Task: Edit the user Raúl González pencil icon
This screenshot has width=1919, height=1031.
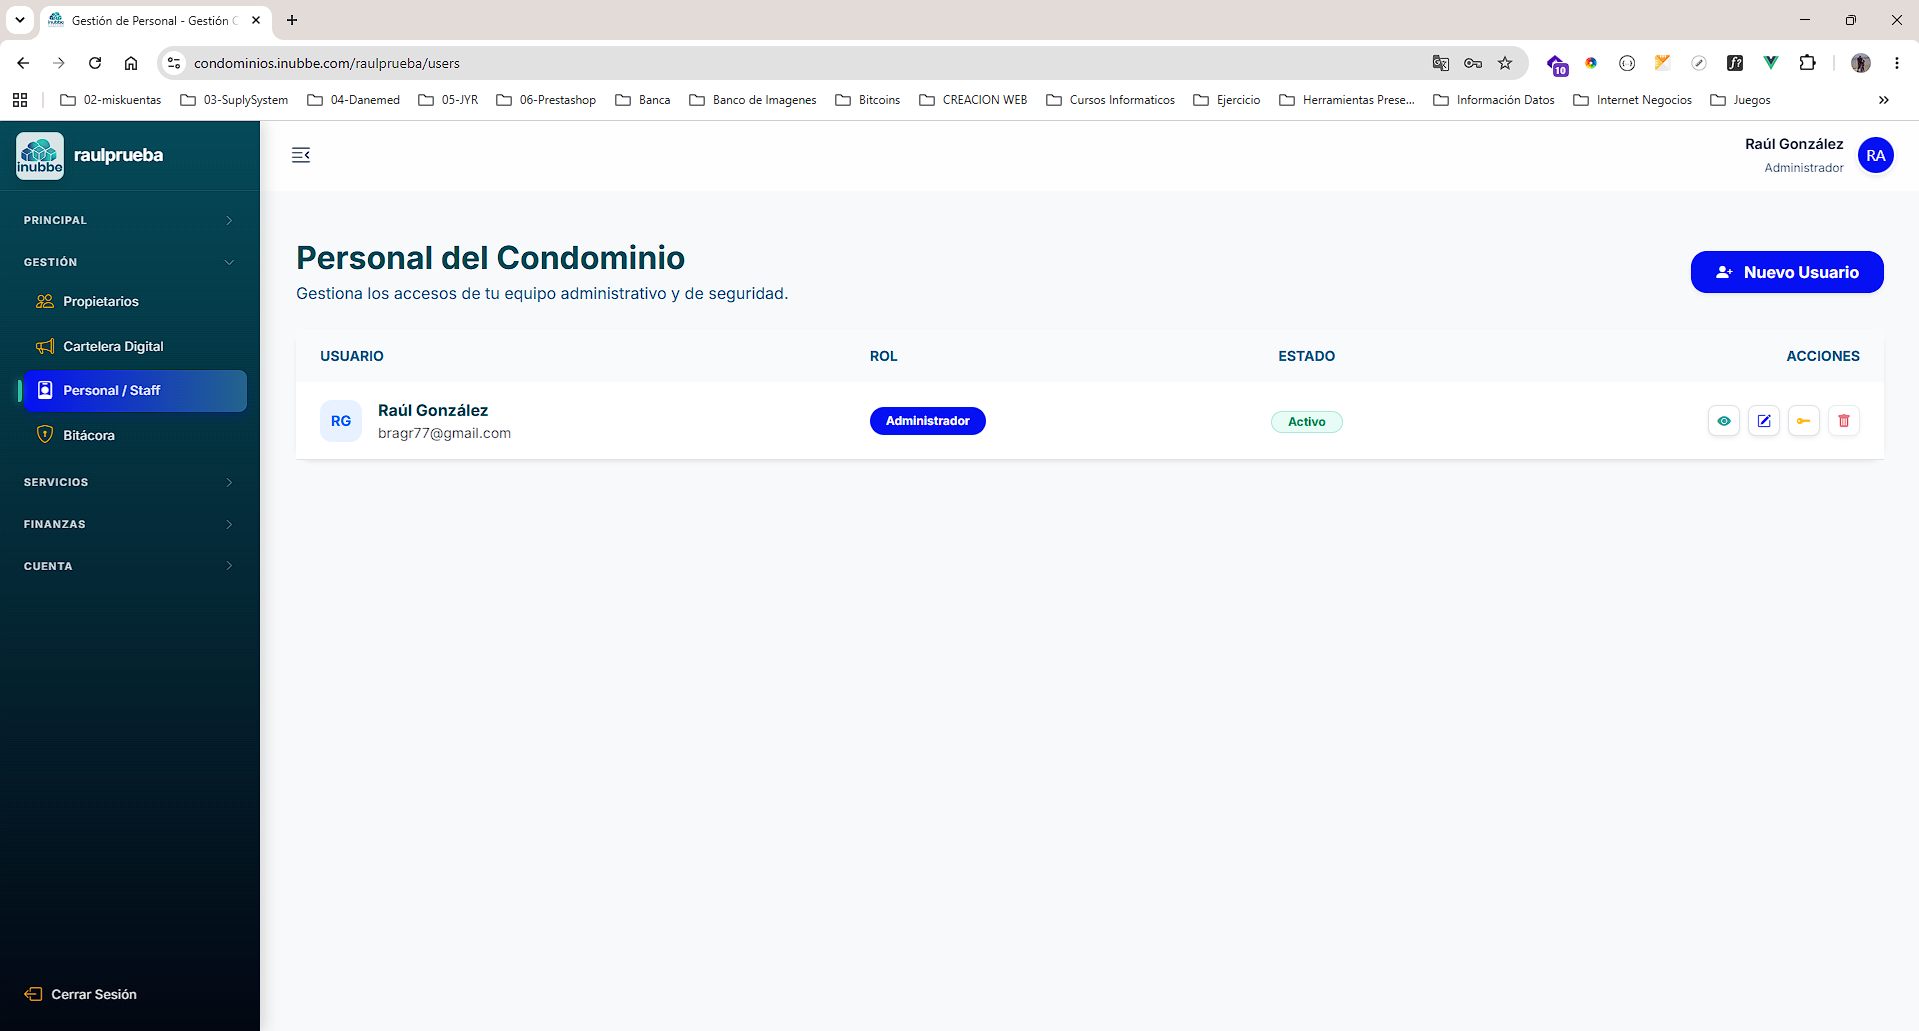Action: click(x=1764, y=421)
